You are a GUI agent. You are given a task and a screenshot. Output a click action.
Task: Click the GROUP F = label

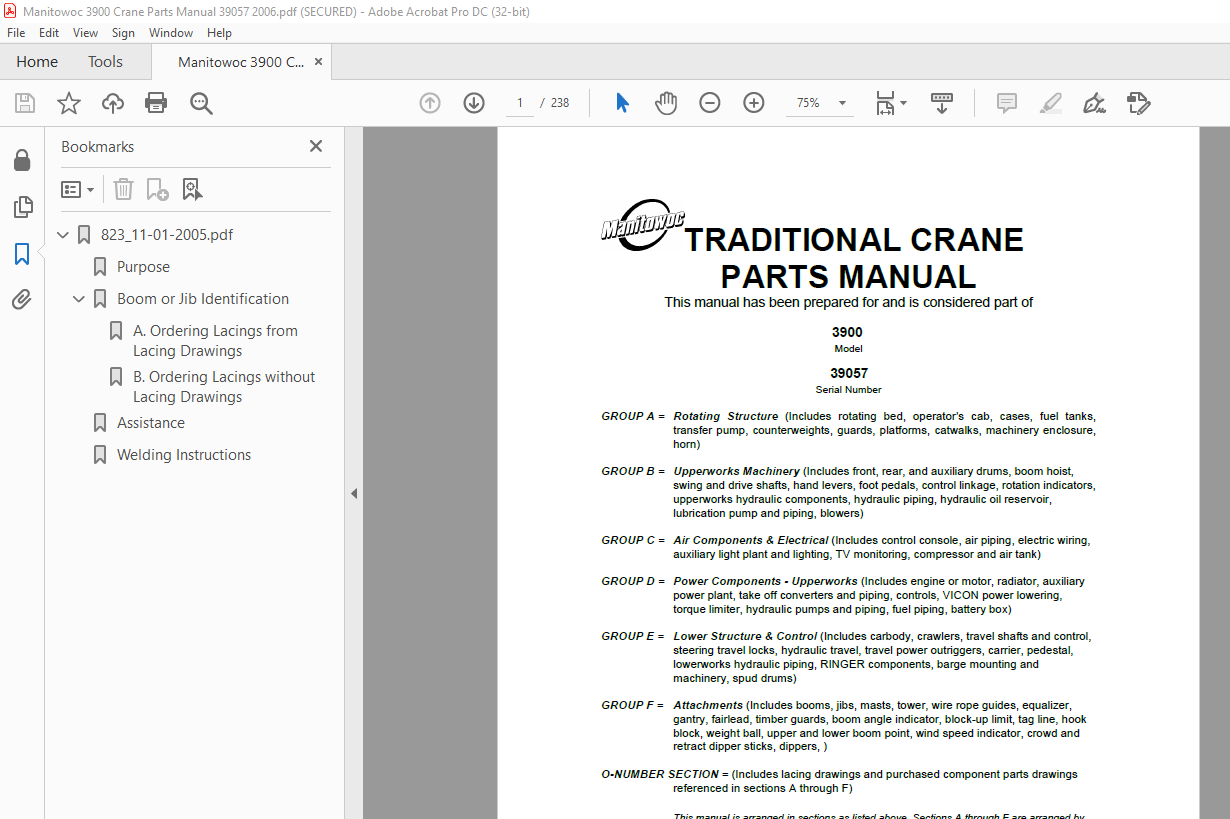(632, 705)
